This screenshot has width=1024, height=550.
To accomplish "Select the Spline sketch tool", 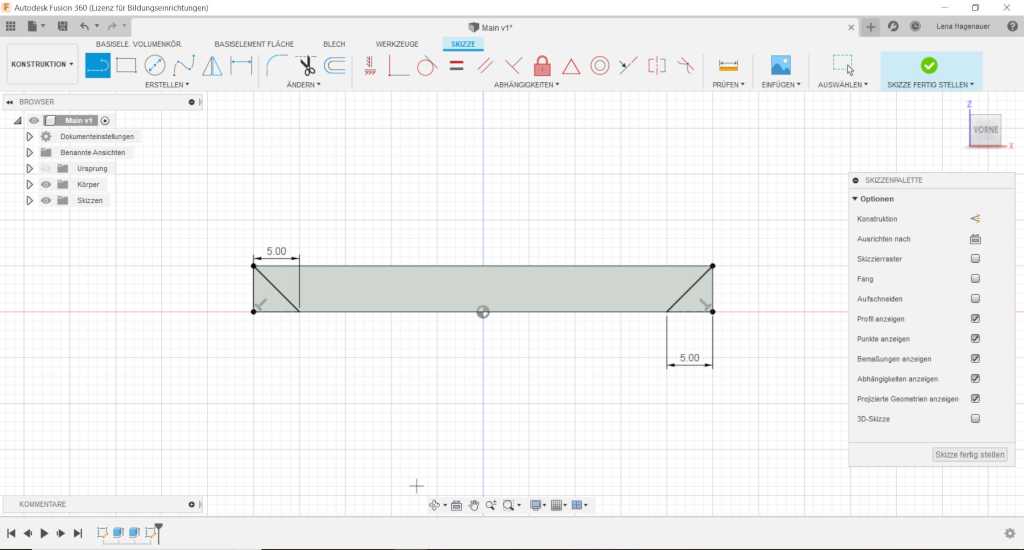I will [x=184, y=65].
